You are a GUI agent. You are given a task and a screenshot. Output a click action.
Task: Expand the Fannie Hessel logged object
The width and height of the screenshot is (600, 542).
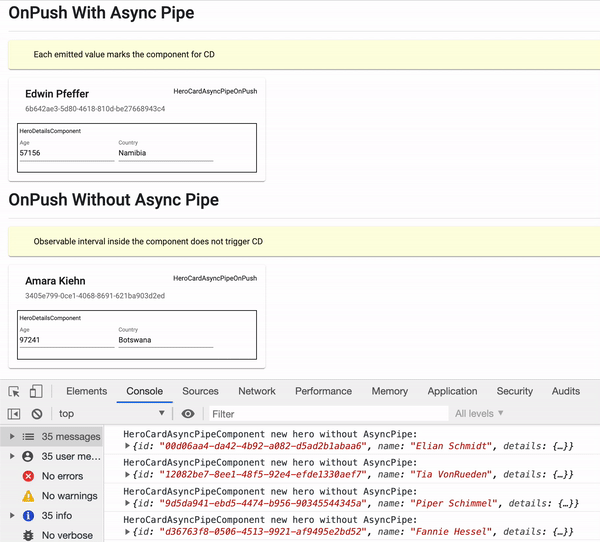coord(127,532)
